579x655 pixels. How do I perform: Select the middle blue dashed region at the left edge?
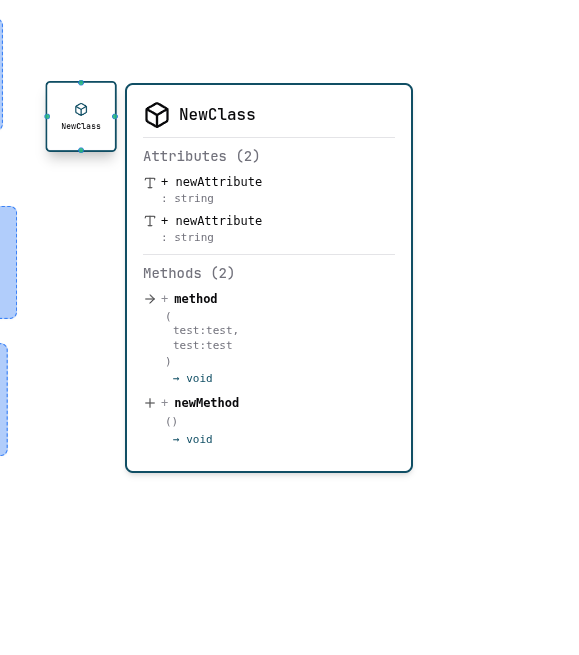click(x=8, y=262)
